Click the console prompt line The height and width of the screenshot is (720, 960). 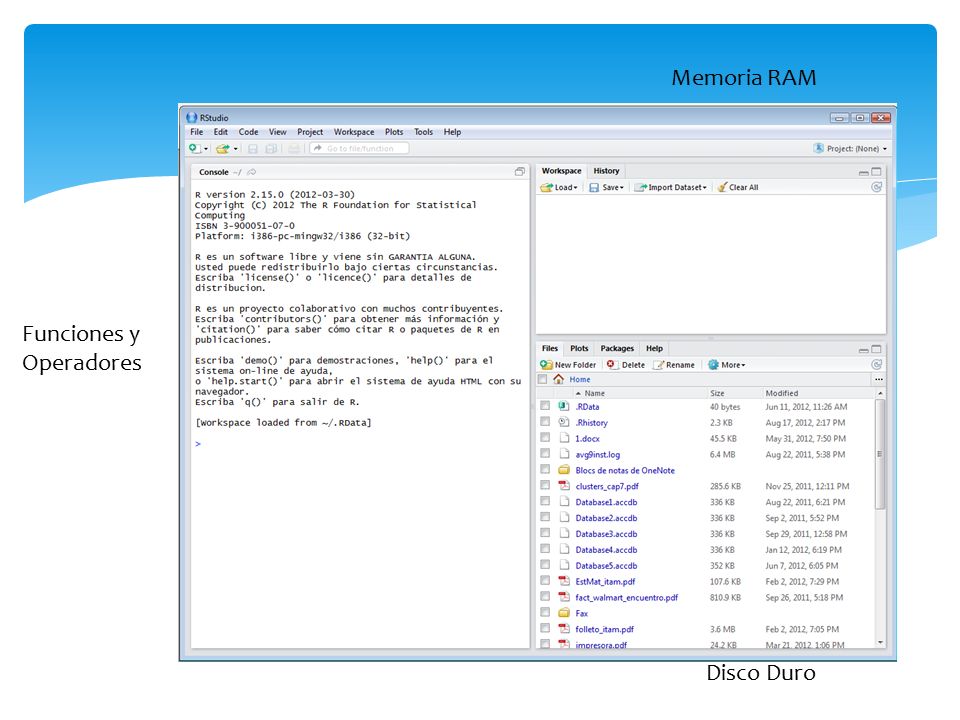pos(359,443)
